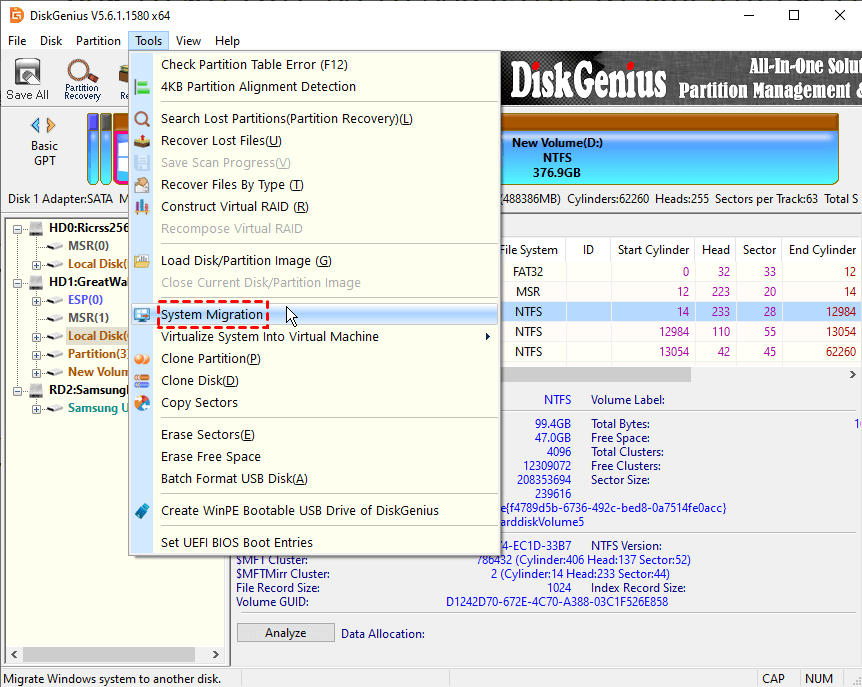Collapse the HD1:GreatWall disk tree node
Screen dimensions: 862x687
click(18, 283)
